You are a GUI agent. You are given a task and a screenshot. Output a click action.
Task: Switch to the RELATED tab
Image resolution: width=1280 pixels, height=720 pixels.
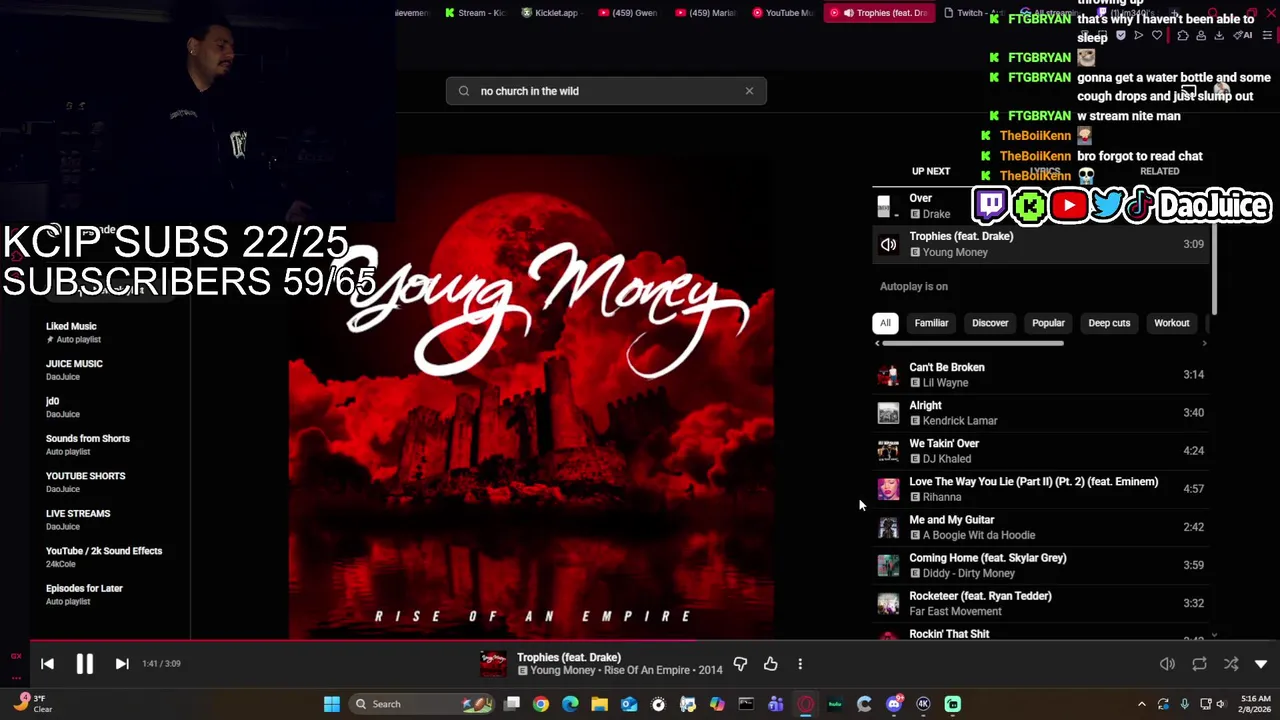(x=1160, y=171)
